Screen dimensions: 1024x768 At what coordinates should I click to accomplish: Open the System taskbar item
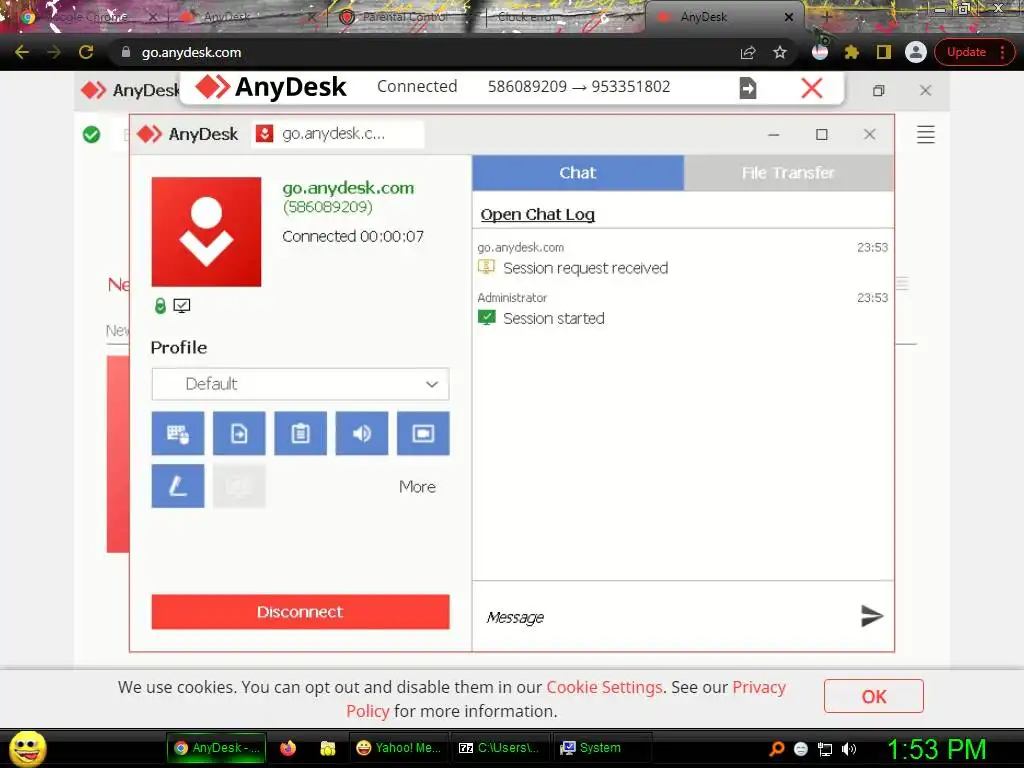pos(601,748)
